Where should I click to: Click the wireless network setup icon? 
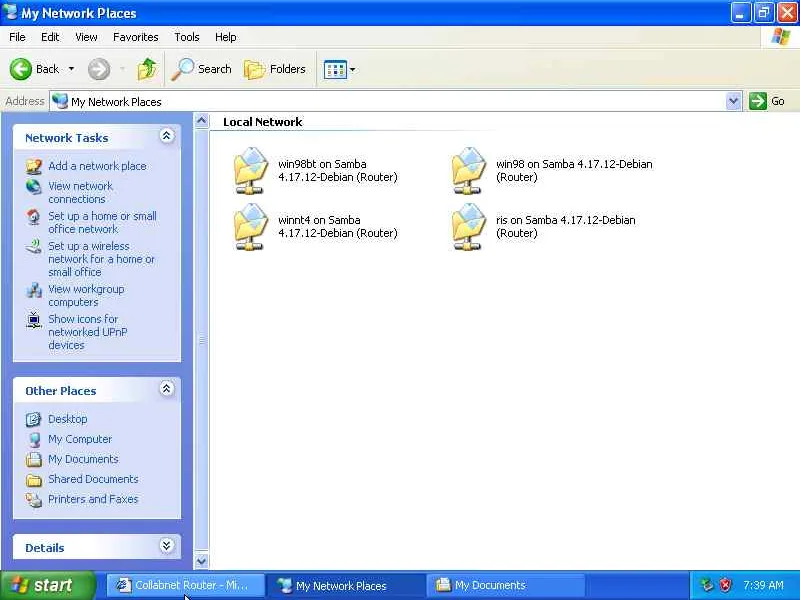click(x=34, y=247)
